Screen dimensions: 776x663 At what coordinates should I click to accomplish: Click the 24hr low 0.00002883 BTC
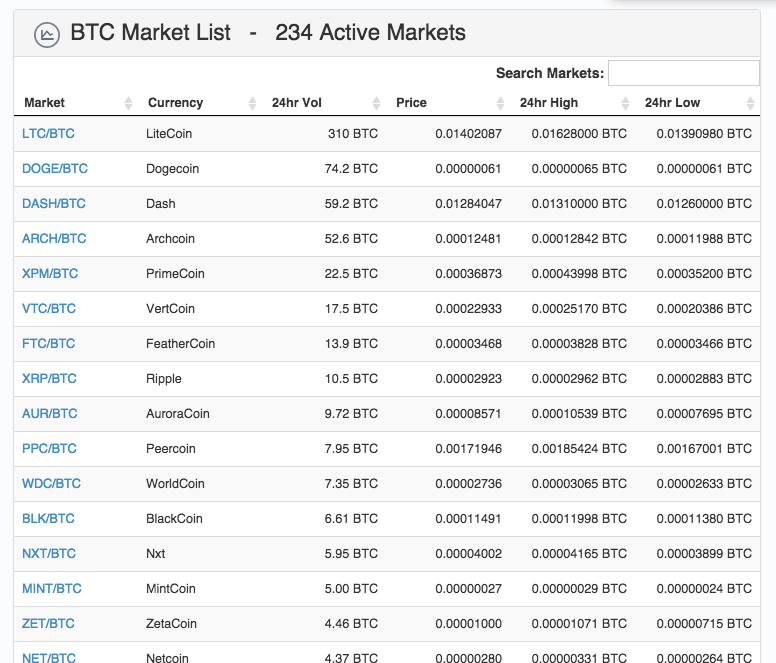click(704, 379)
